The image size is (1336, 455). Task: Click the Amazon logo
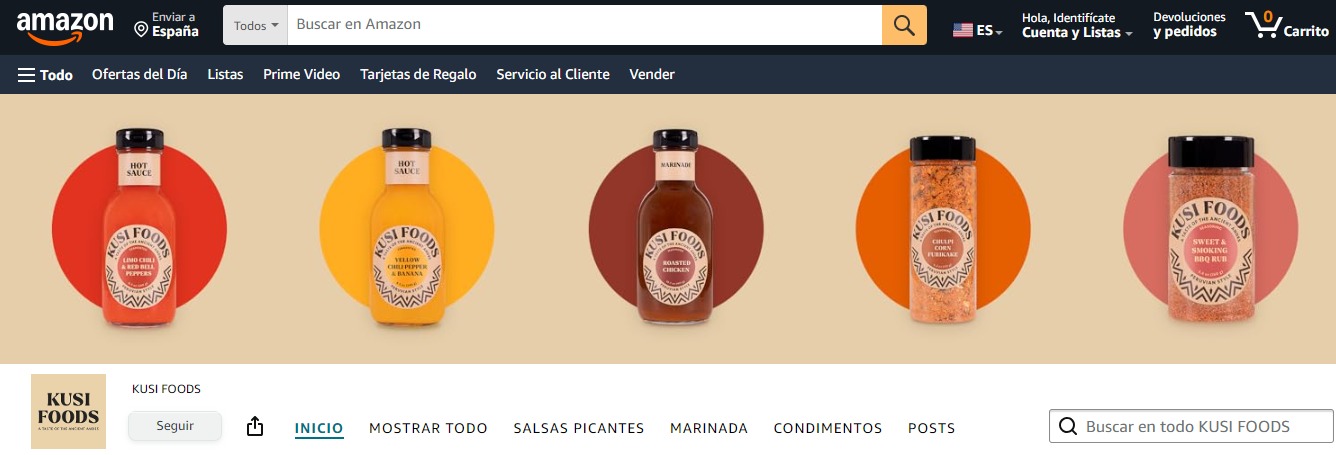[x=65, y=27]
